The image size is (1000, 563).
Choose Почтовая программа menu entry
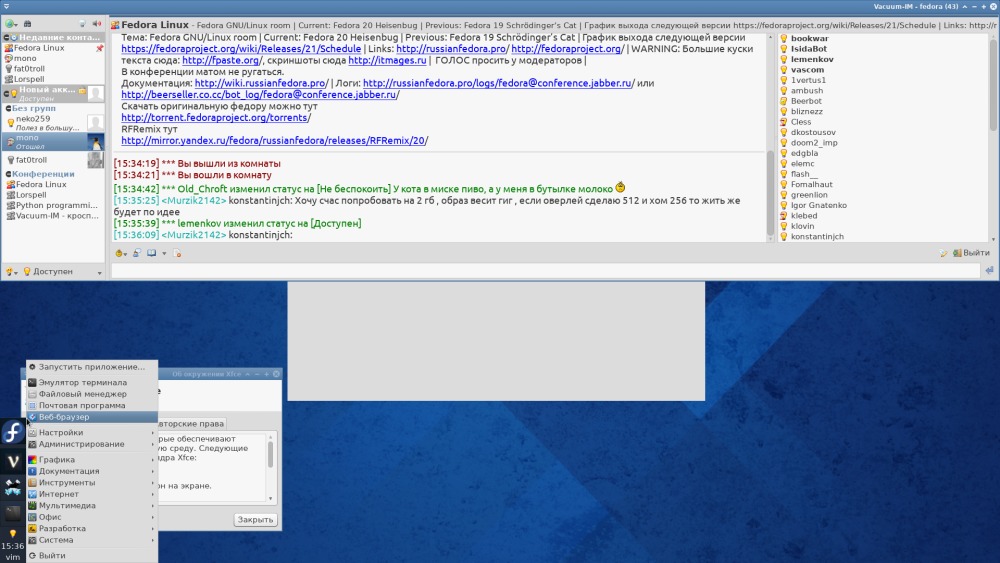pyautogui.click(x=92, y=406)
